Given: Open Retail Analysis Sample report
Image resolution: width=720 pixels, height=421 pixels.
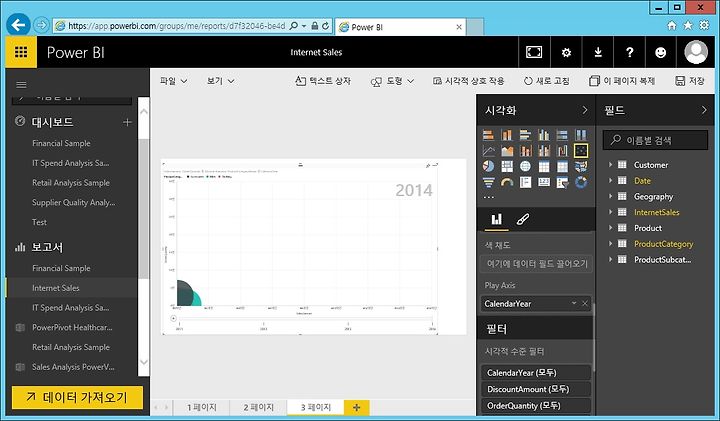Looking at the screenshot, I should [71, 347].
